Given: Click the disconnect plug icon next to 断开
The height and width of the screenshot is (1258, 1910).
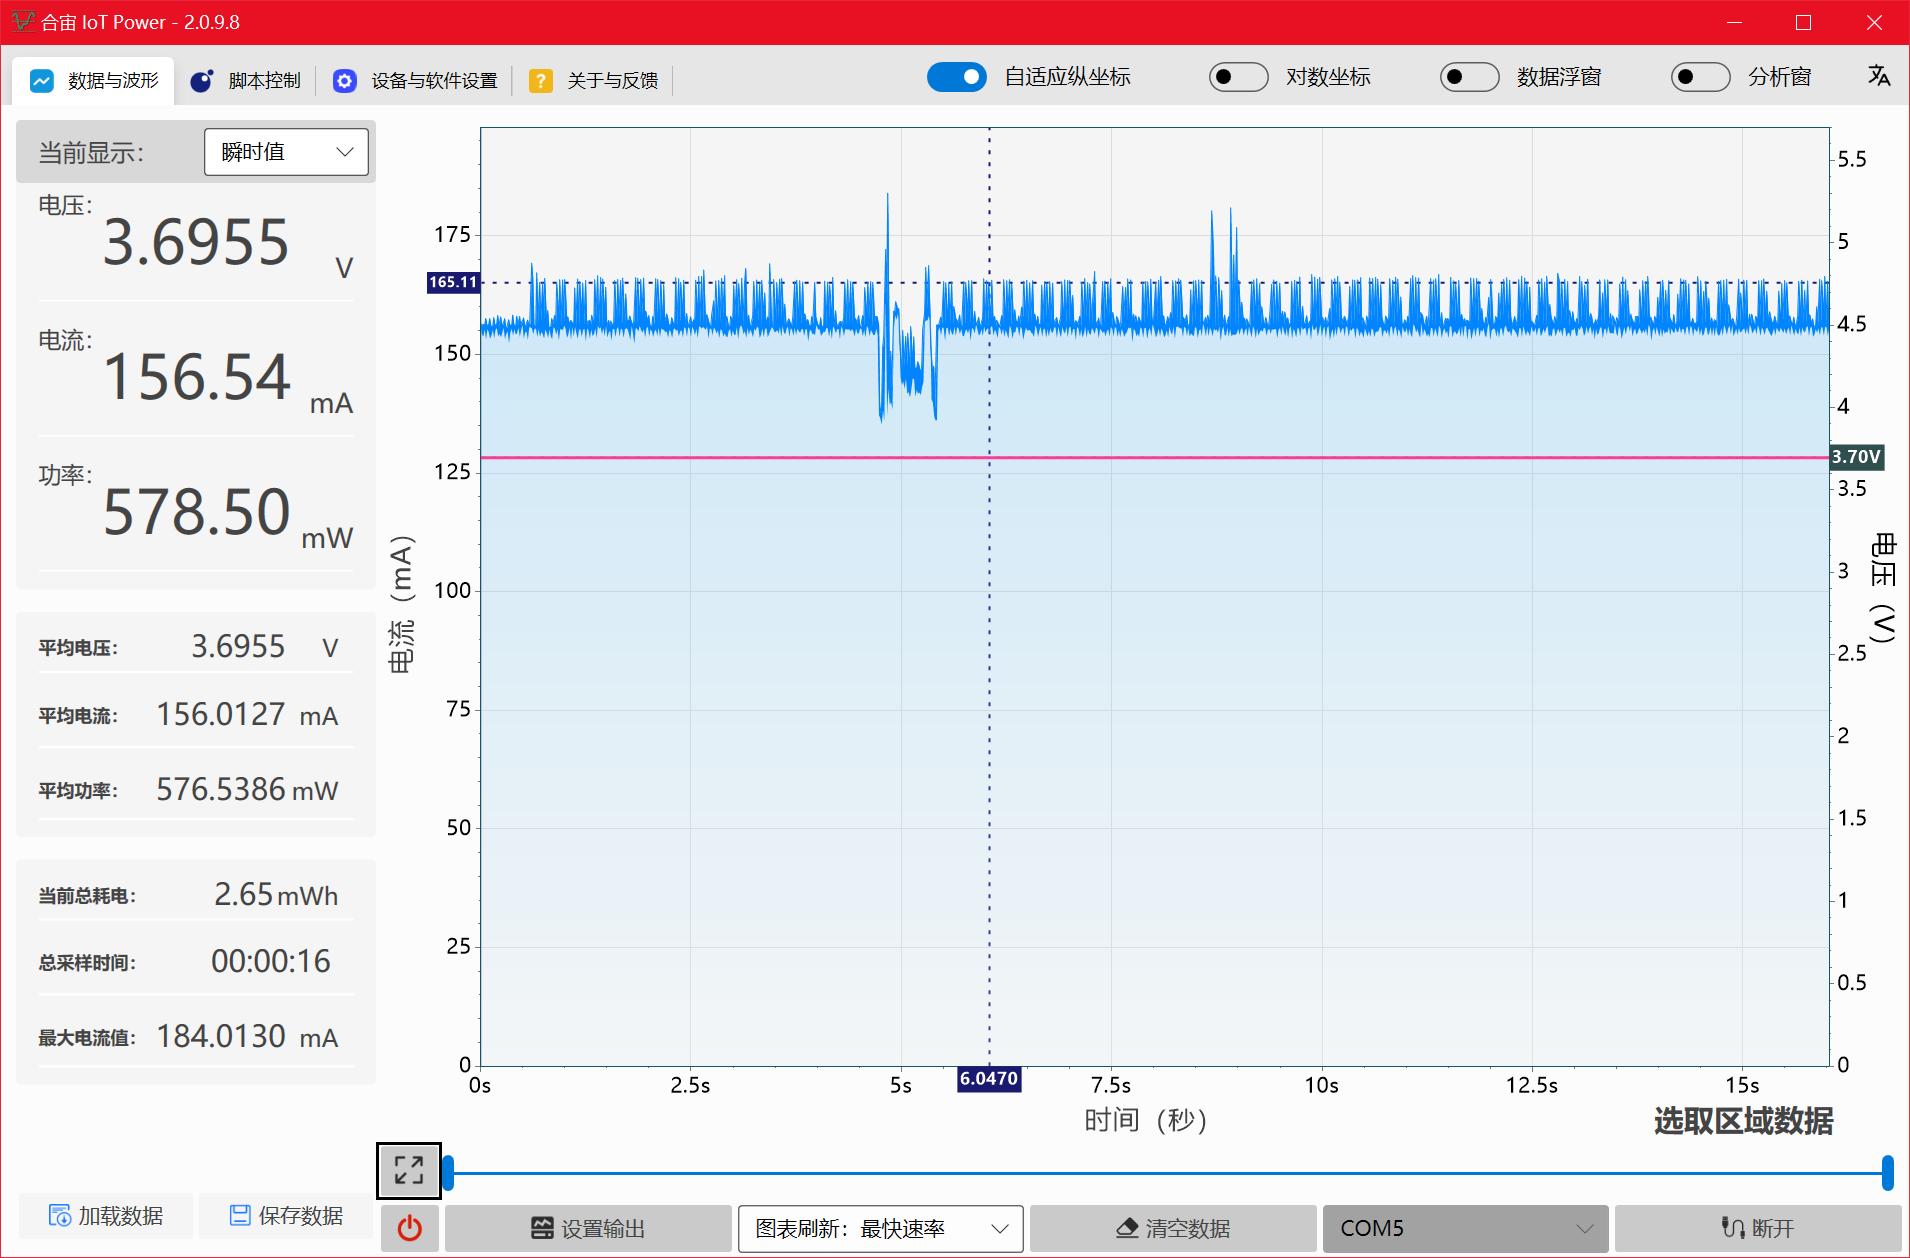Looking at the screenshot, I should tap(1733, 1228).
